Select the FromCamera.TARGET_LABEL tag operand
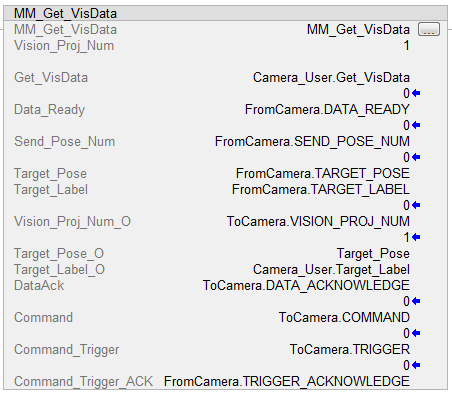 click(x=321, y=189)
